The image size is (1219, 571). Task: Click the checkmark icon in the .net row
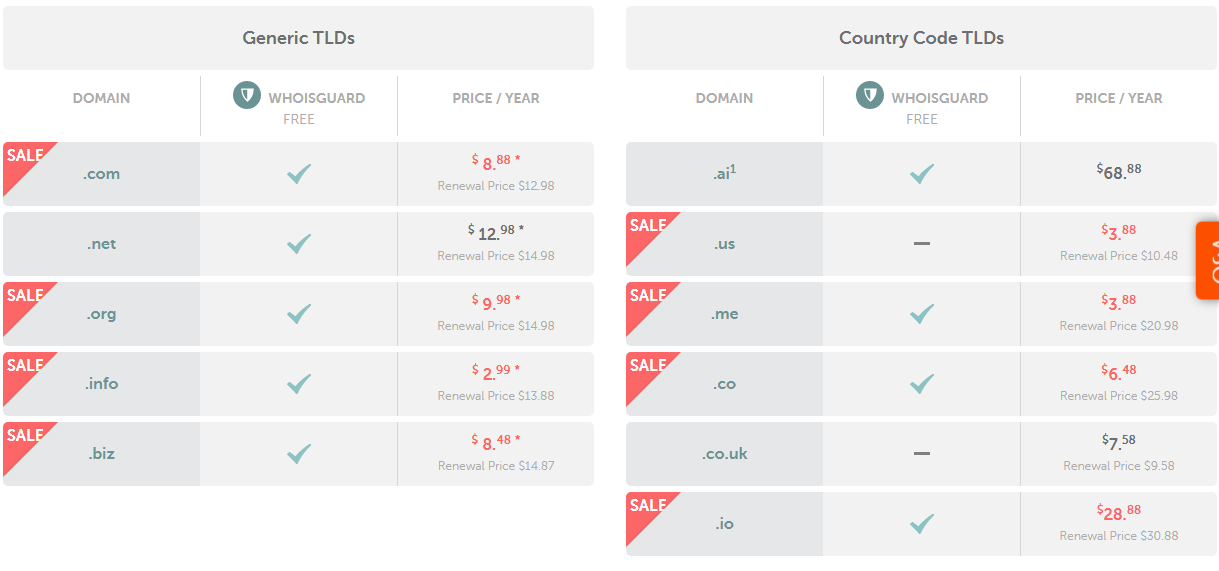tap(298, 244)
